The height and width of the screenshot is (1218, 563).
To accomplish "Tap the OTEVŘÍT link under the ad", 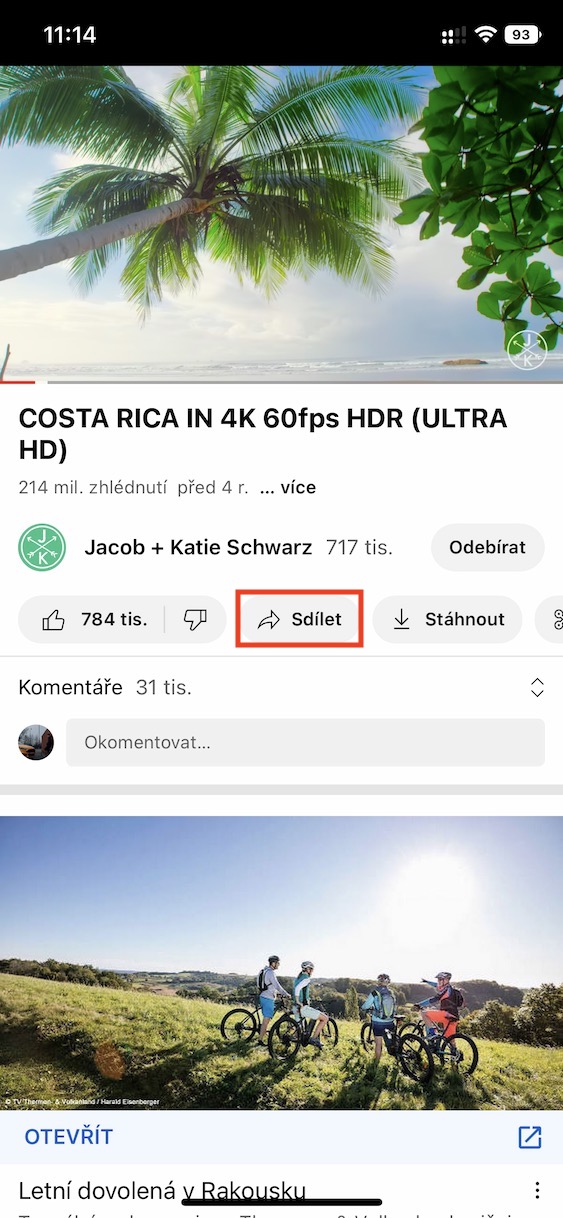I will tap(69, 1137).
